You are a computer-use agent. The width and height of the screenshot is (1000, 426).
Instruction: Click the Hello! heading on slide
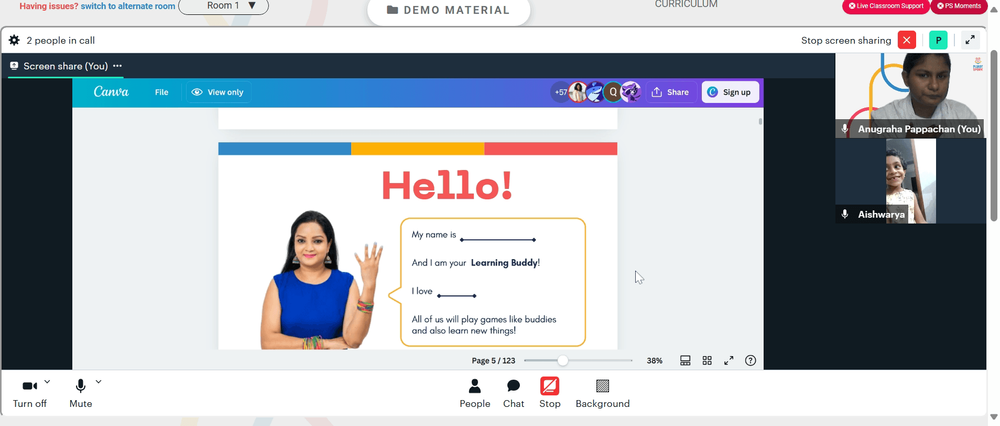(447, 186)
